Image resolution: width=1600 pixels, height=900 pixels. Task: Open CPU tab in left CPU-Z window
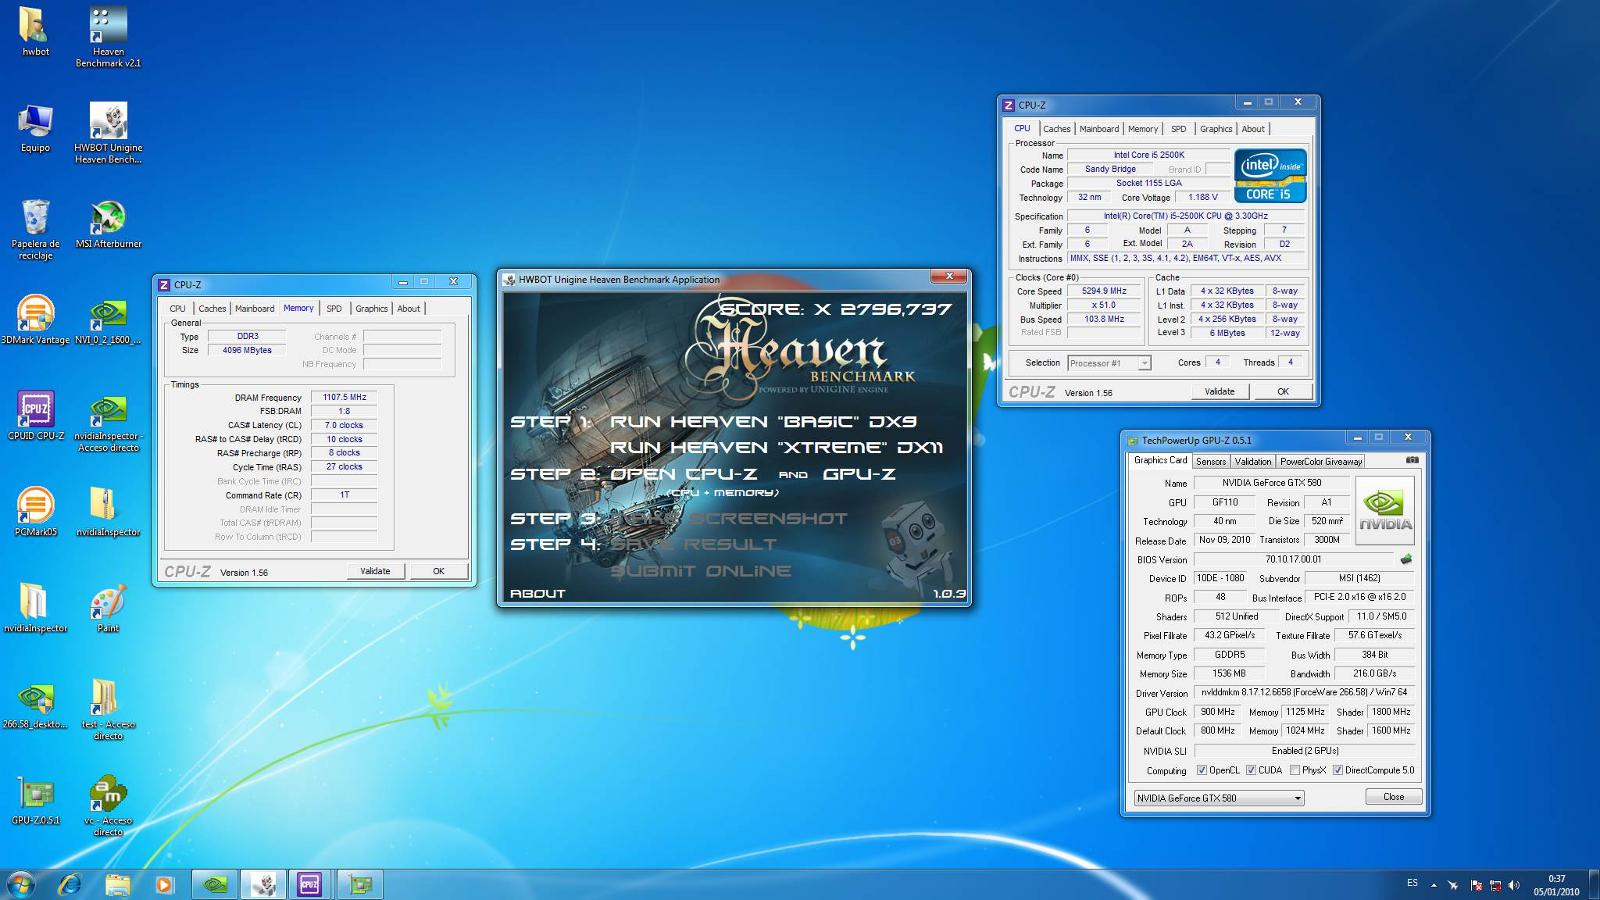click(177, 309)
